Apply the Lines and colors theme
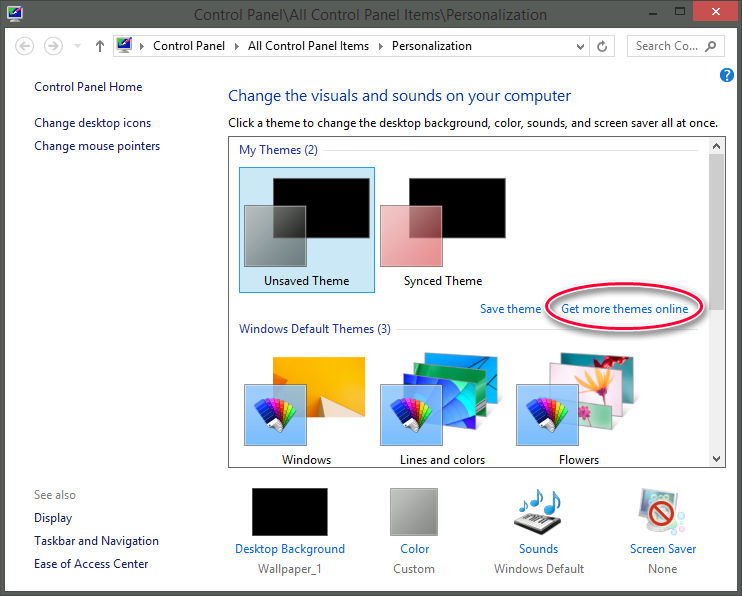 point(442,410)
